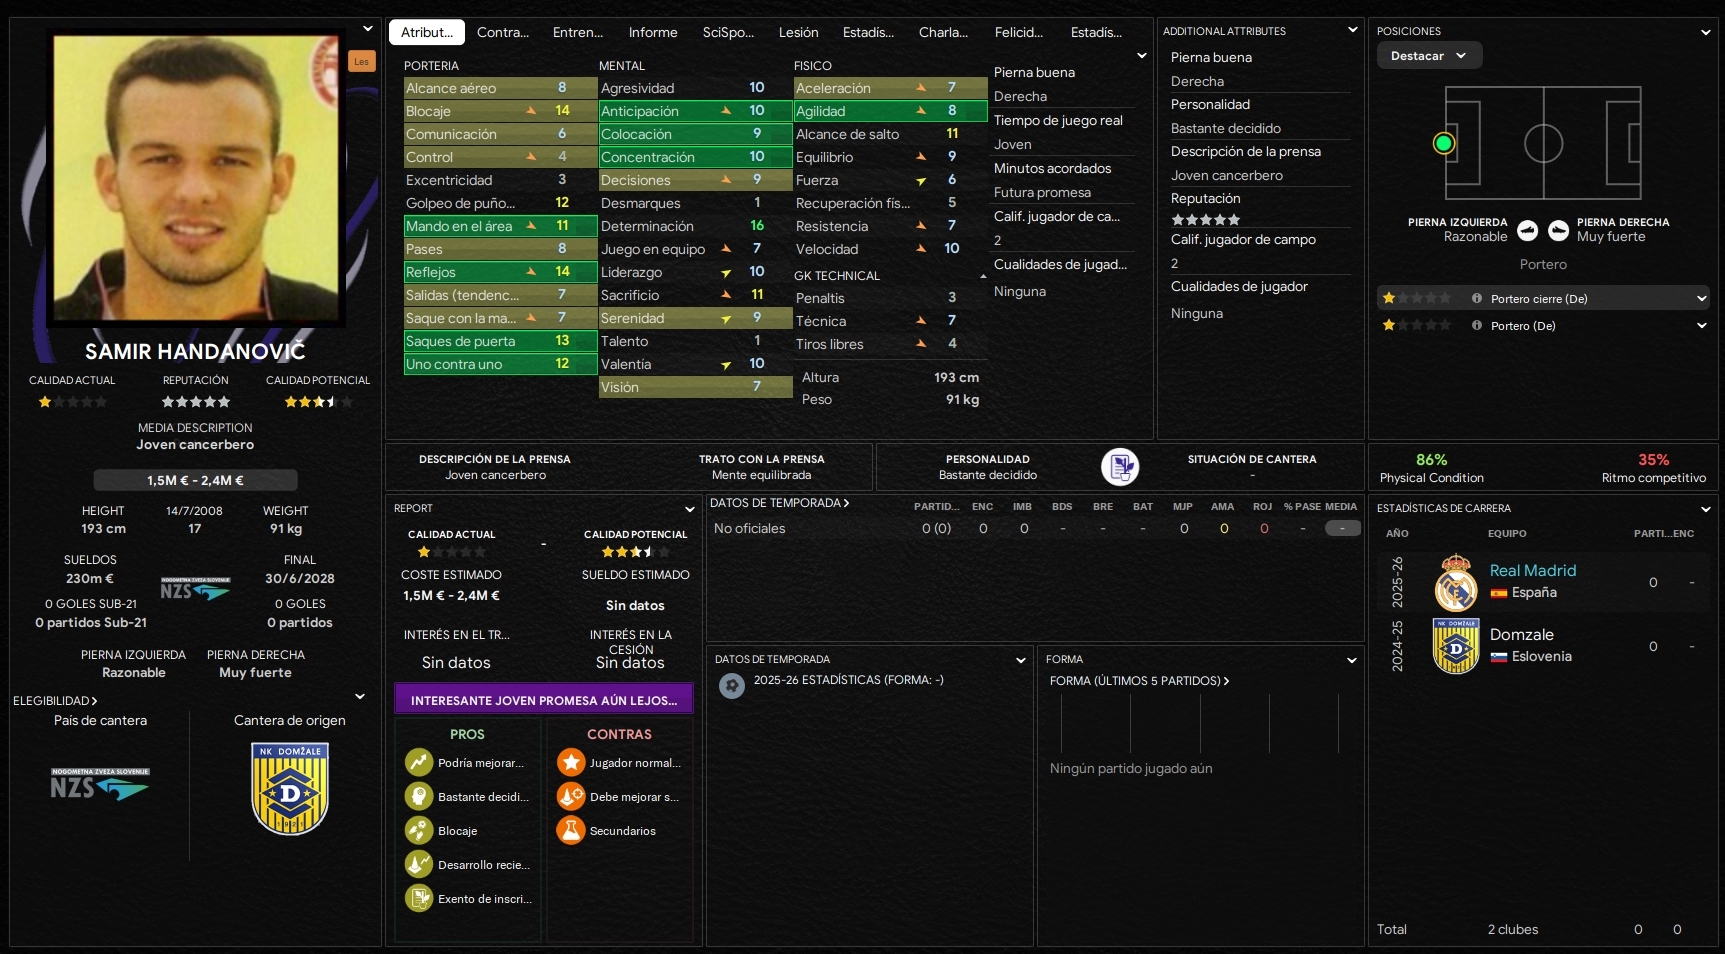This screenshot has height=954, width=1725.
Task: Expand the Portero cierre (De) role dropdown
Action: click(x=1702, y=299)
